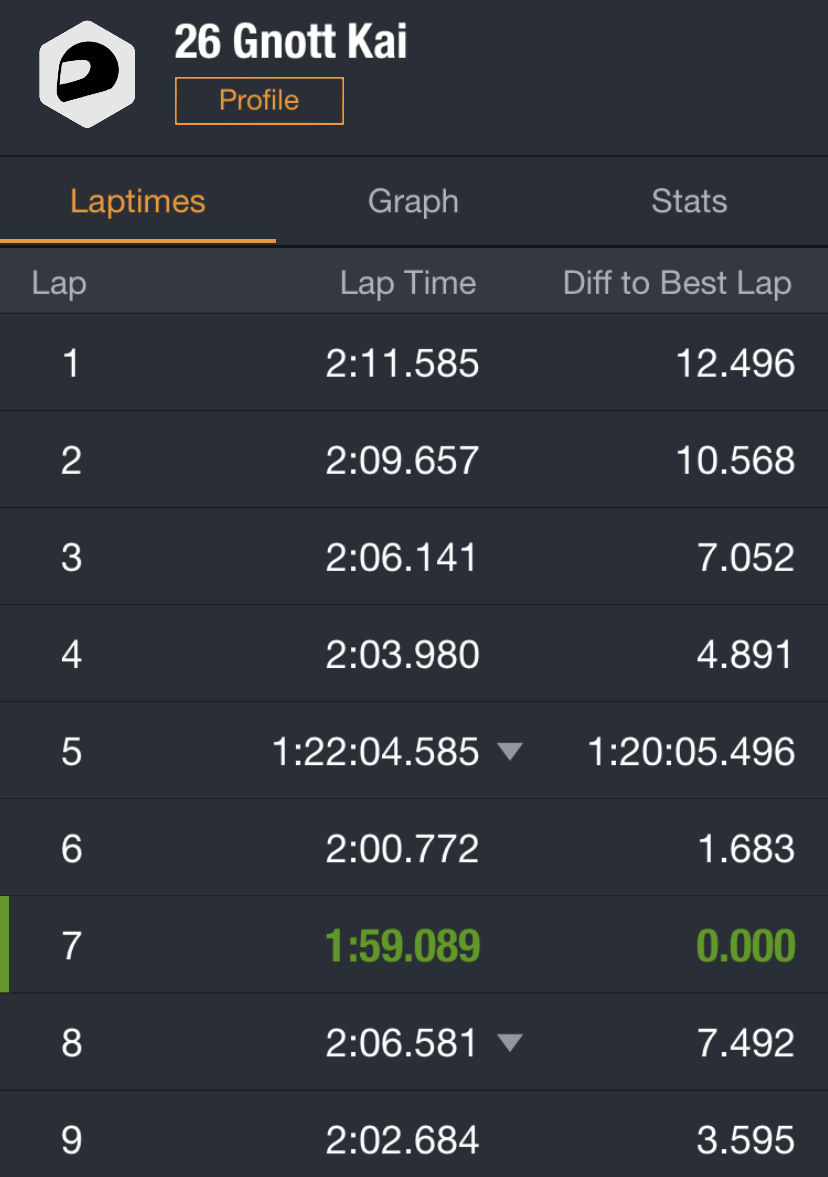The image size is (828, 1177).
Task: Sort by Lap Time header
Action: pyautogui.click(x=407, y=283)
